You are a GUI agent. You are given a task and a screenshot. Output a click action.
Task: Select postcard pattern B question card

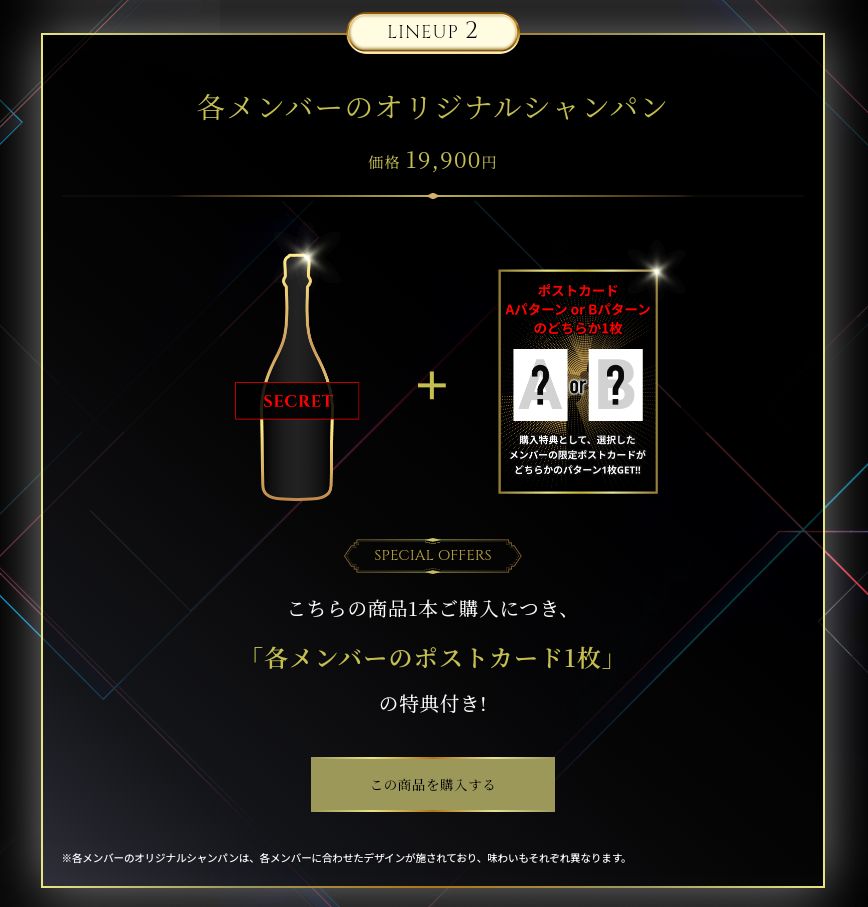tap(615, 385)
